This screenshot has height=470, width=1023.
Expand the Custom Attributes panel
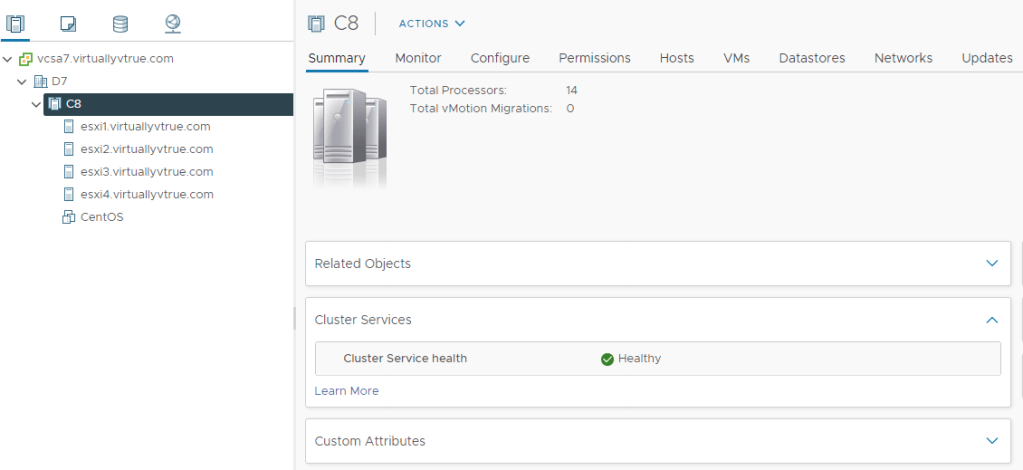(x=991, y=441)
